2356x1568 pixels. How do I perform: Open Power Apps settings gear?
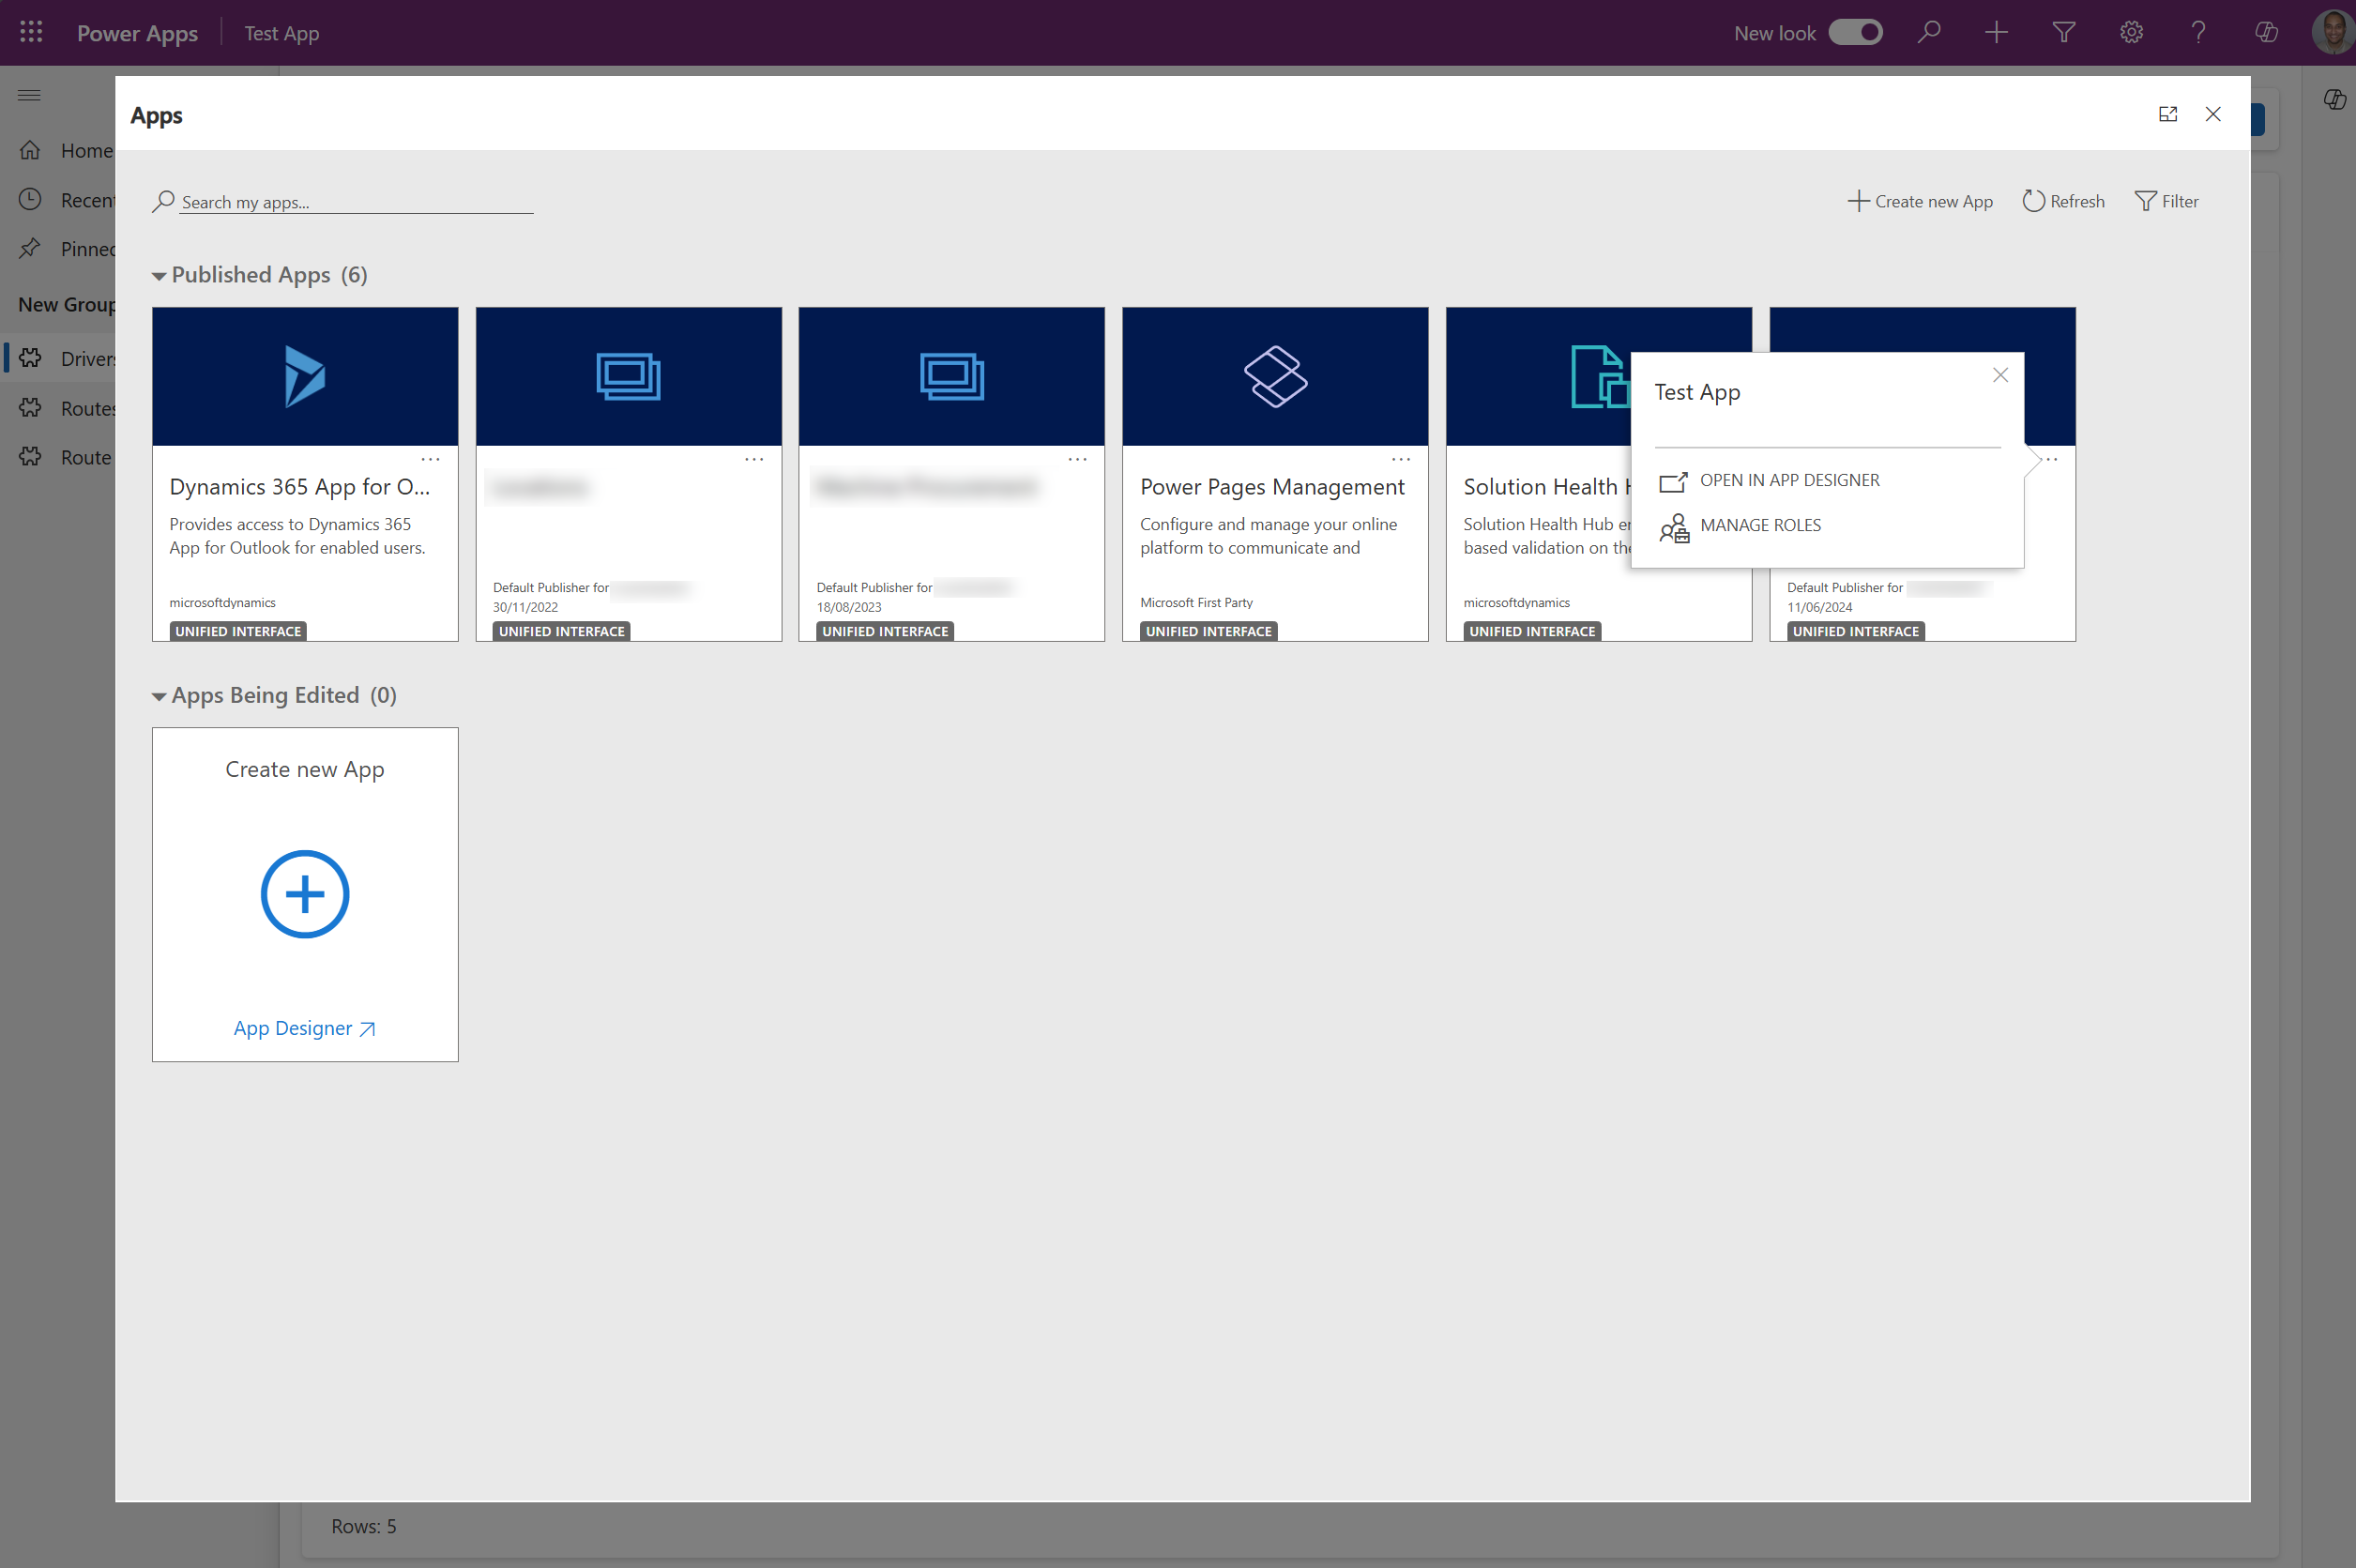(x=2131, y=32)
